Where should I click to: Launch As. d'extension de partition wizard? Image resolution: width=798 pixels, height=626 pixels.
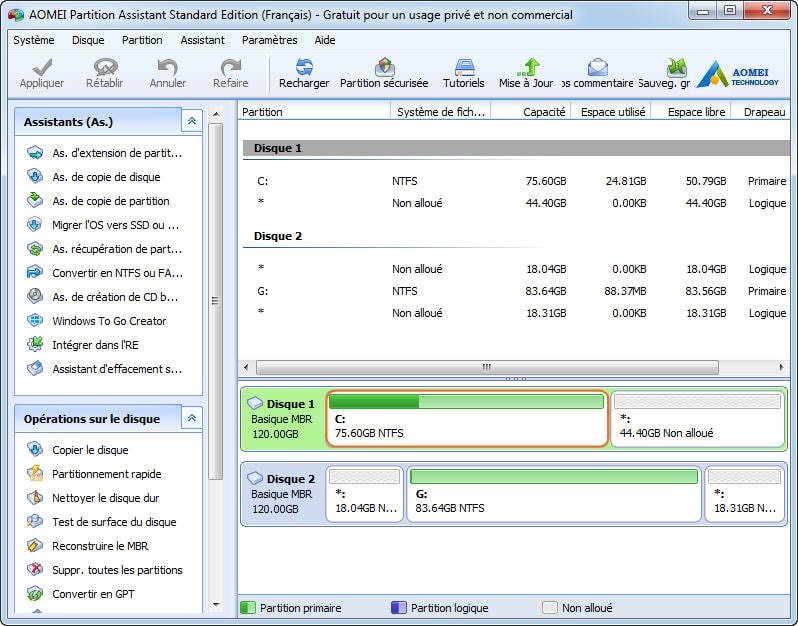(104, 153)
